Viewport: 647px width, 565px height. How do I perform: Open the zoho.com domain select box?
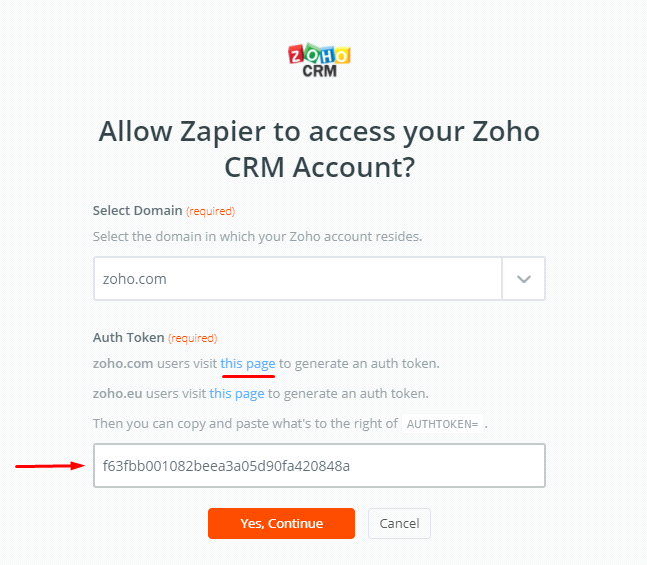(297, 279)
